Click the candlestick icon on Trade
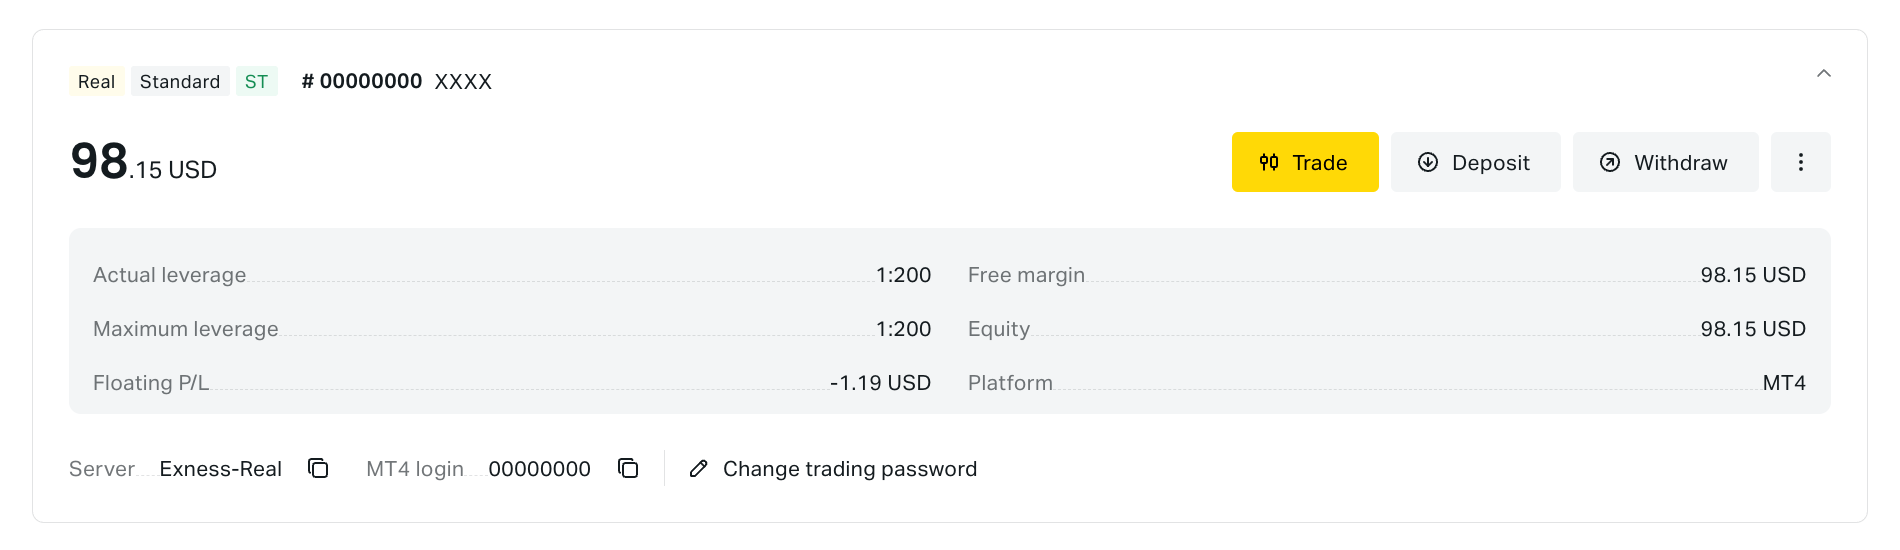This screenshot has height=550, width=1900. tap(1269, 162)
